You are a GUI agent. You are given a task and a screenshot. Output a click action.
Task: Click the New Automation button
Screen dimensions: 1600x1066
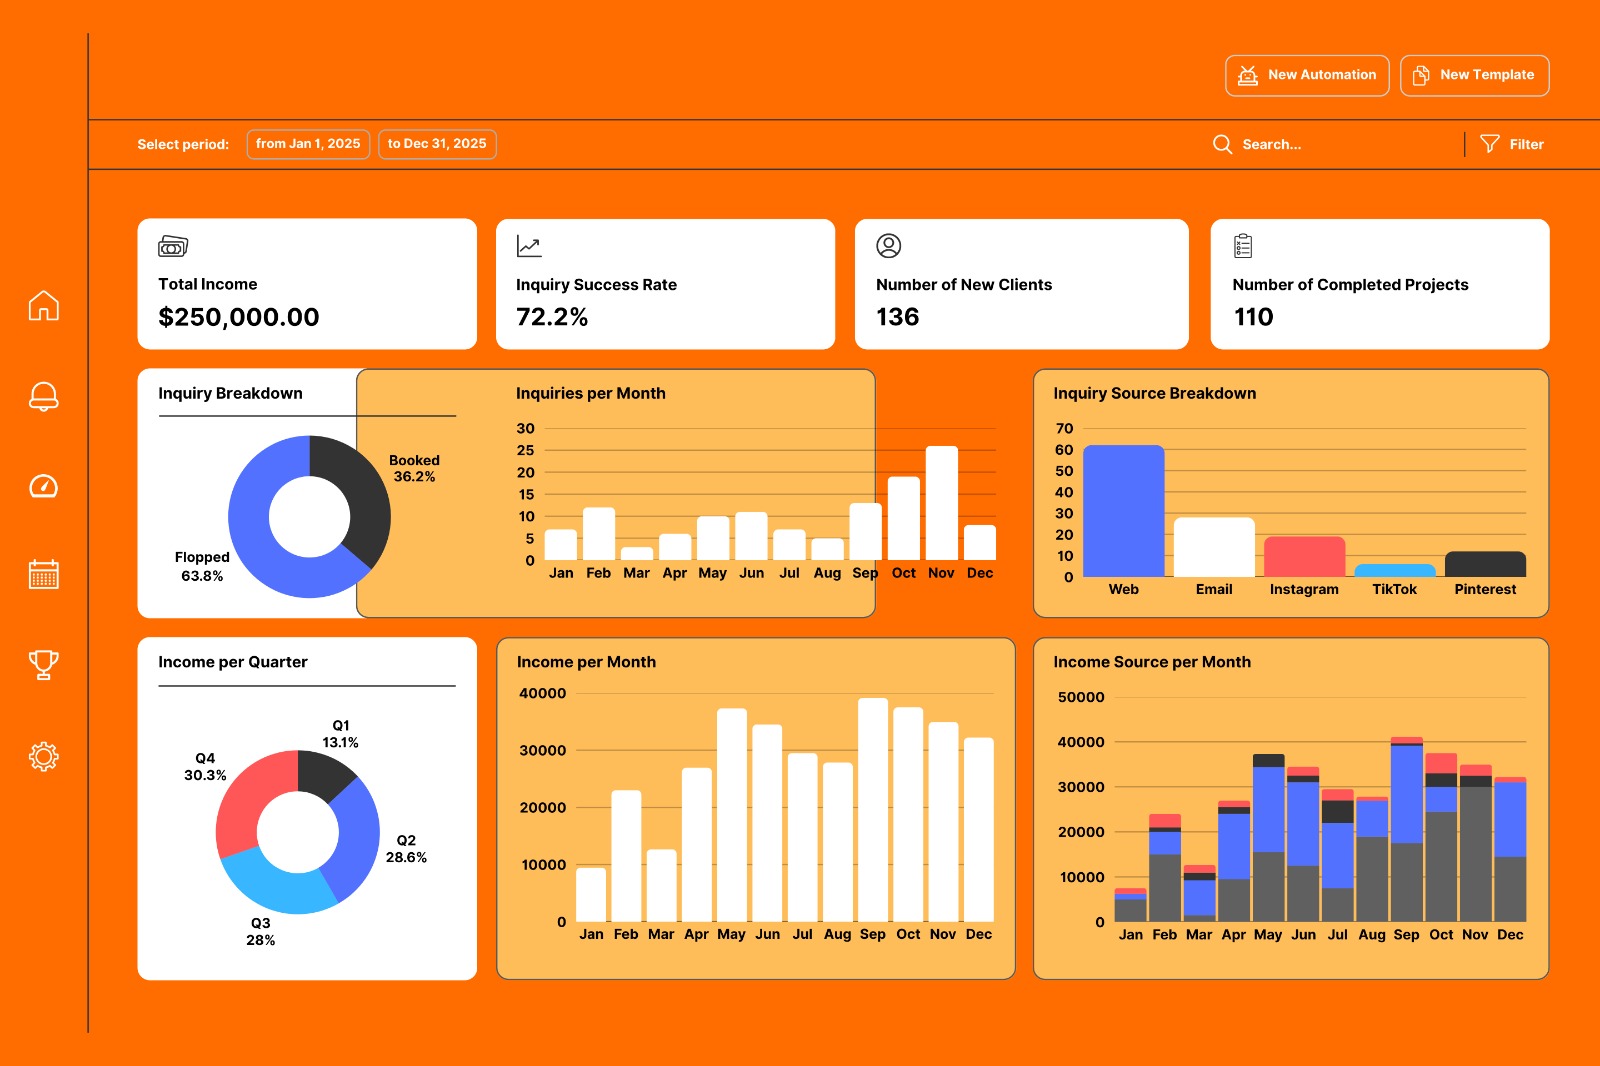[x=1307, y=75]
